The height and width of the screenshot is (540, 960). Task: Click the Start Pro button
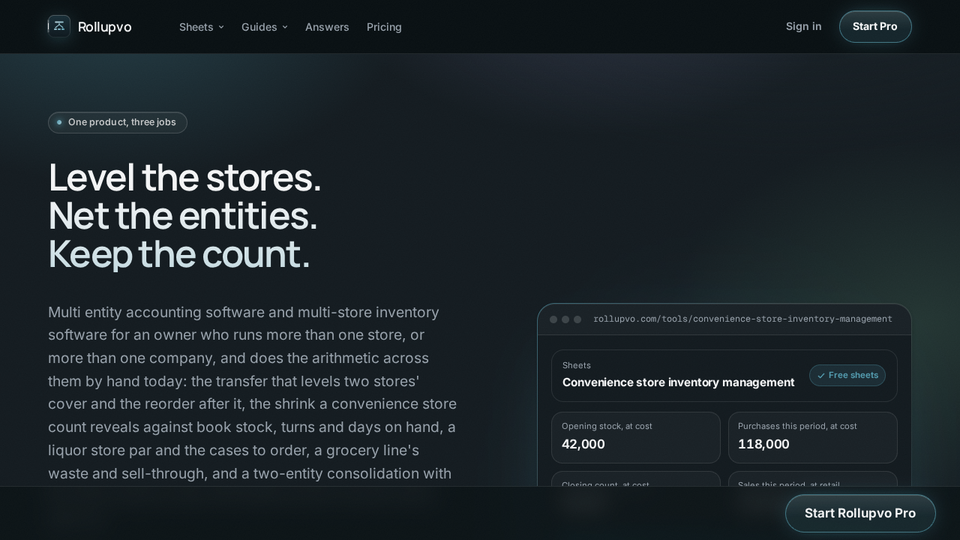pyautogui.click(x=875, y=26)
